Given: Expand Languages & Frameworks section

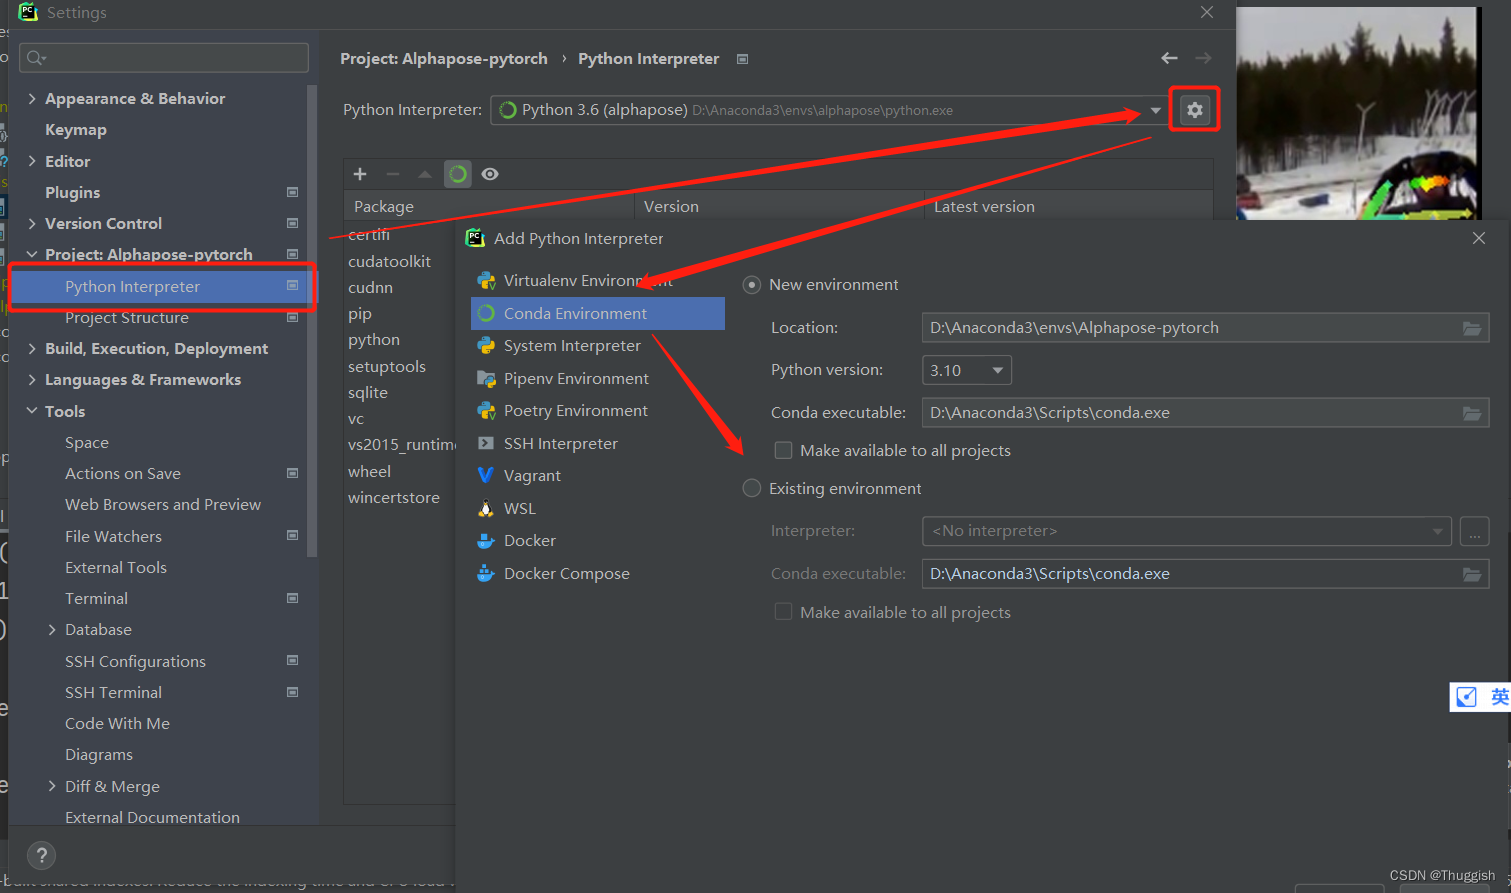Looking at the screenshot, I should 32,379.
